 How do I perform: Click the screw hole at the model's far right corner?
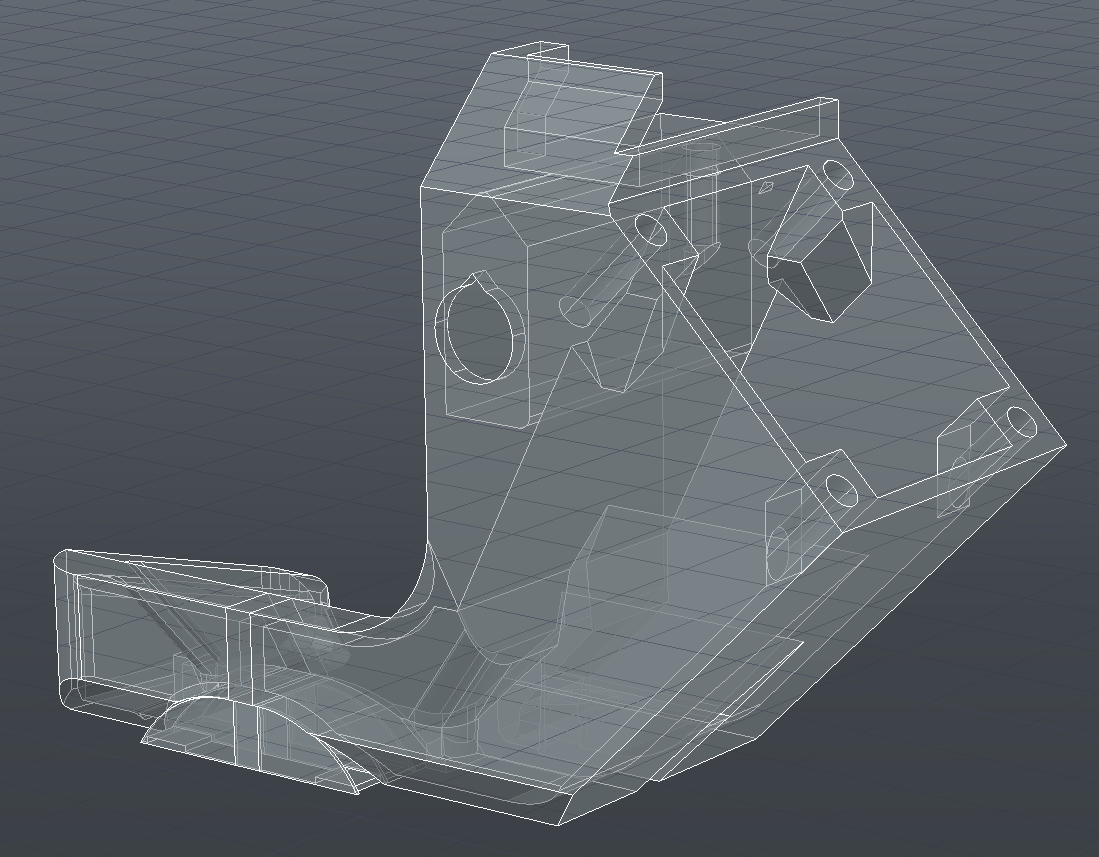click(1021, 422)
